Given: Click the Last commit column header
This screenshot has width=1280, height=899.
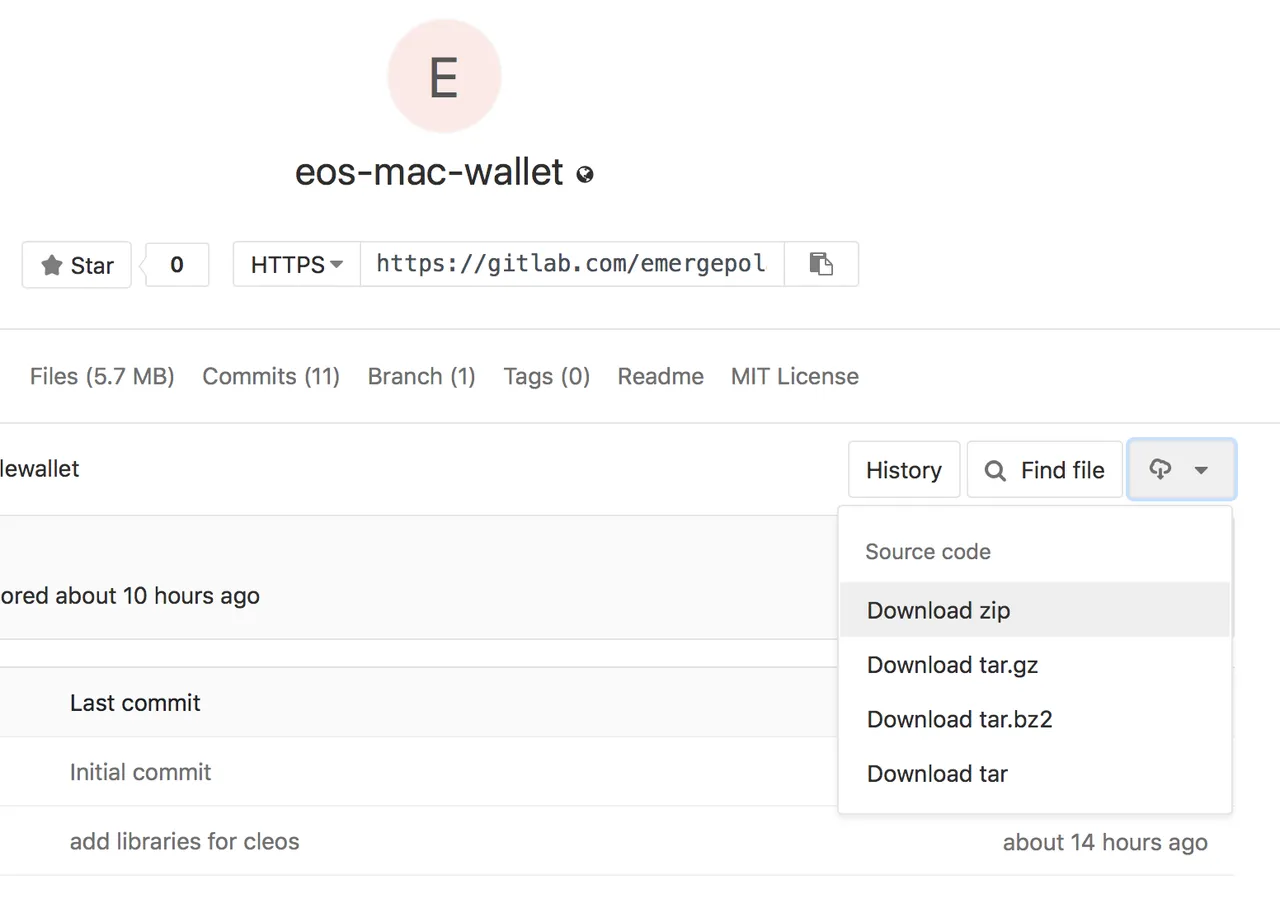Looking at the screenshot, I should click(135, 703).
